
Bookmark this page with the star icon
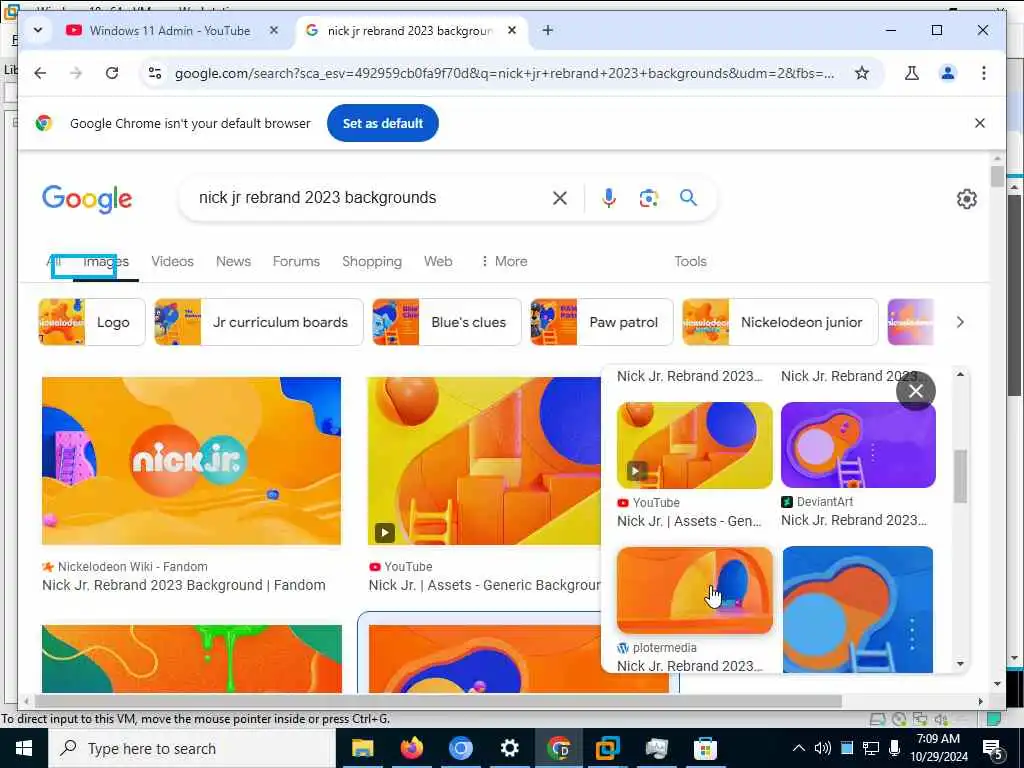coord(862,73)
